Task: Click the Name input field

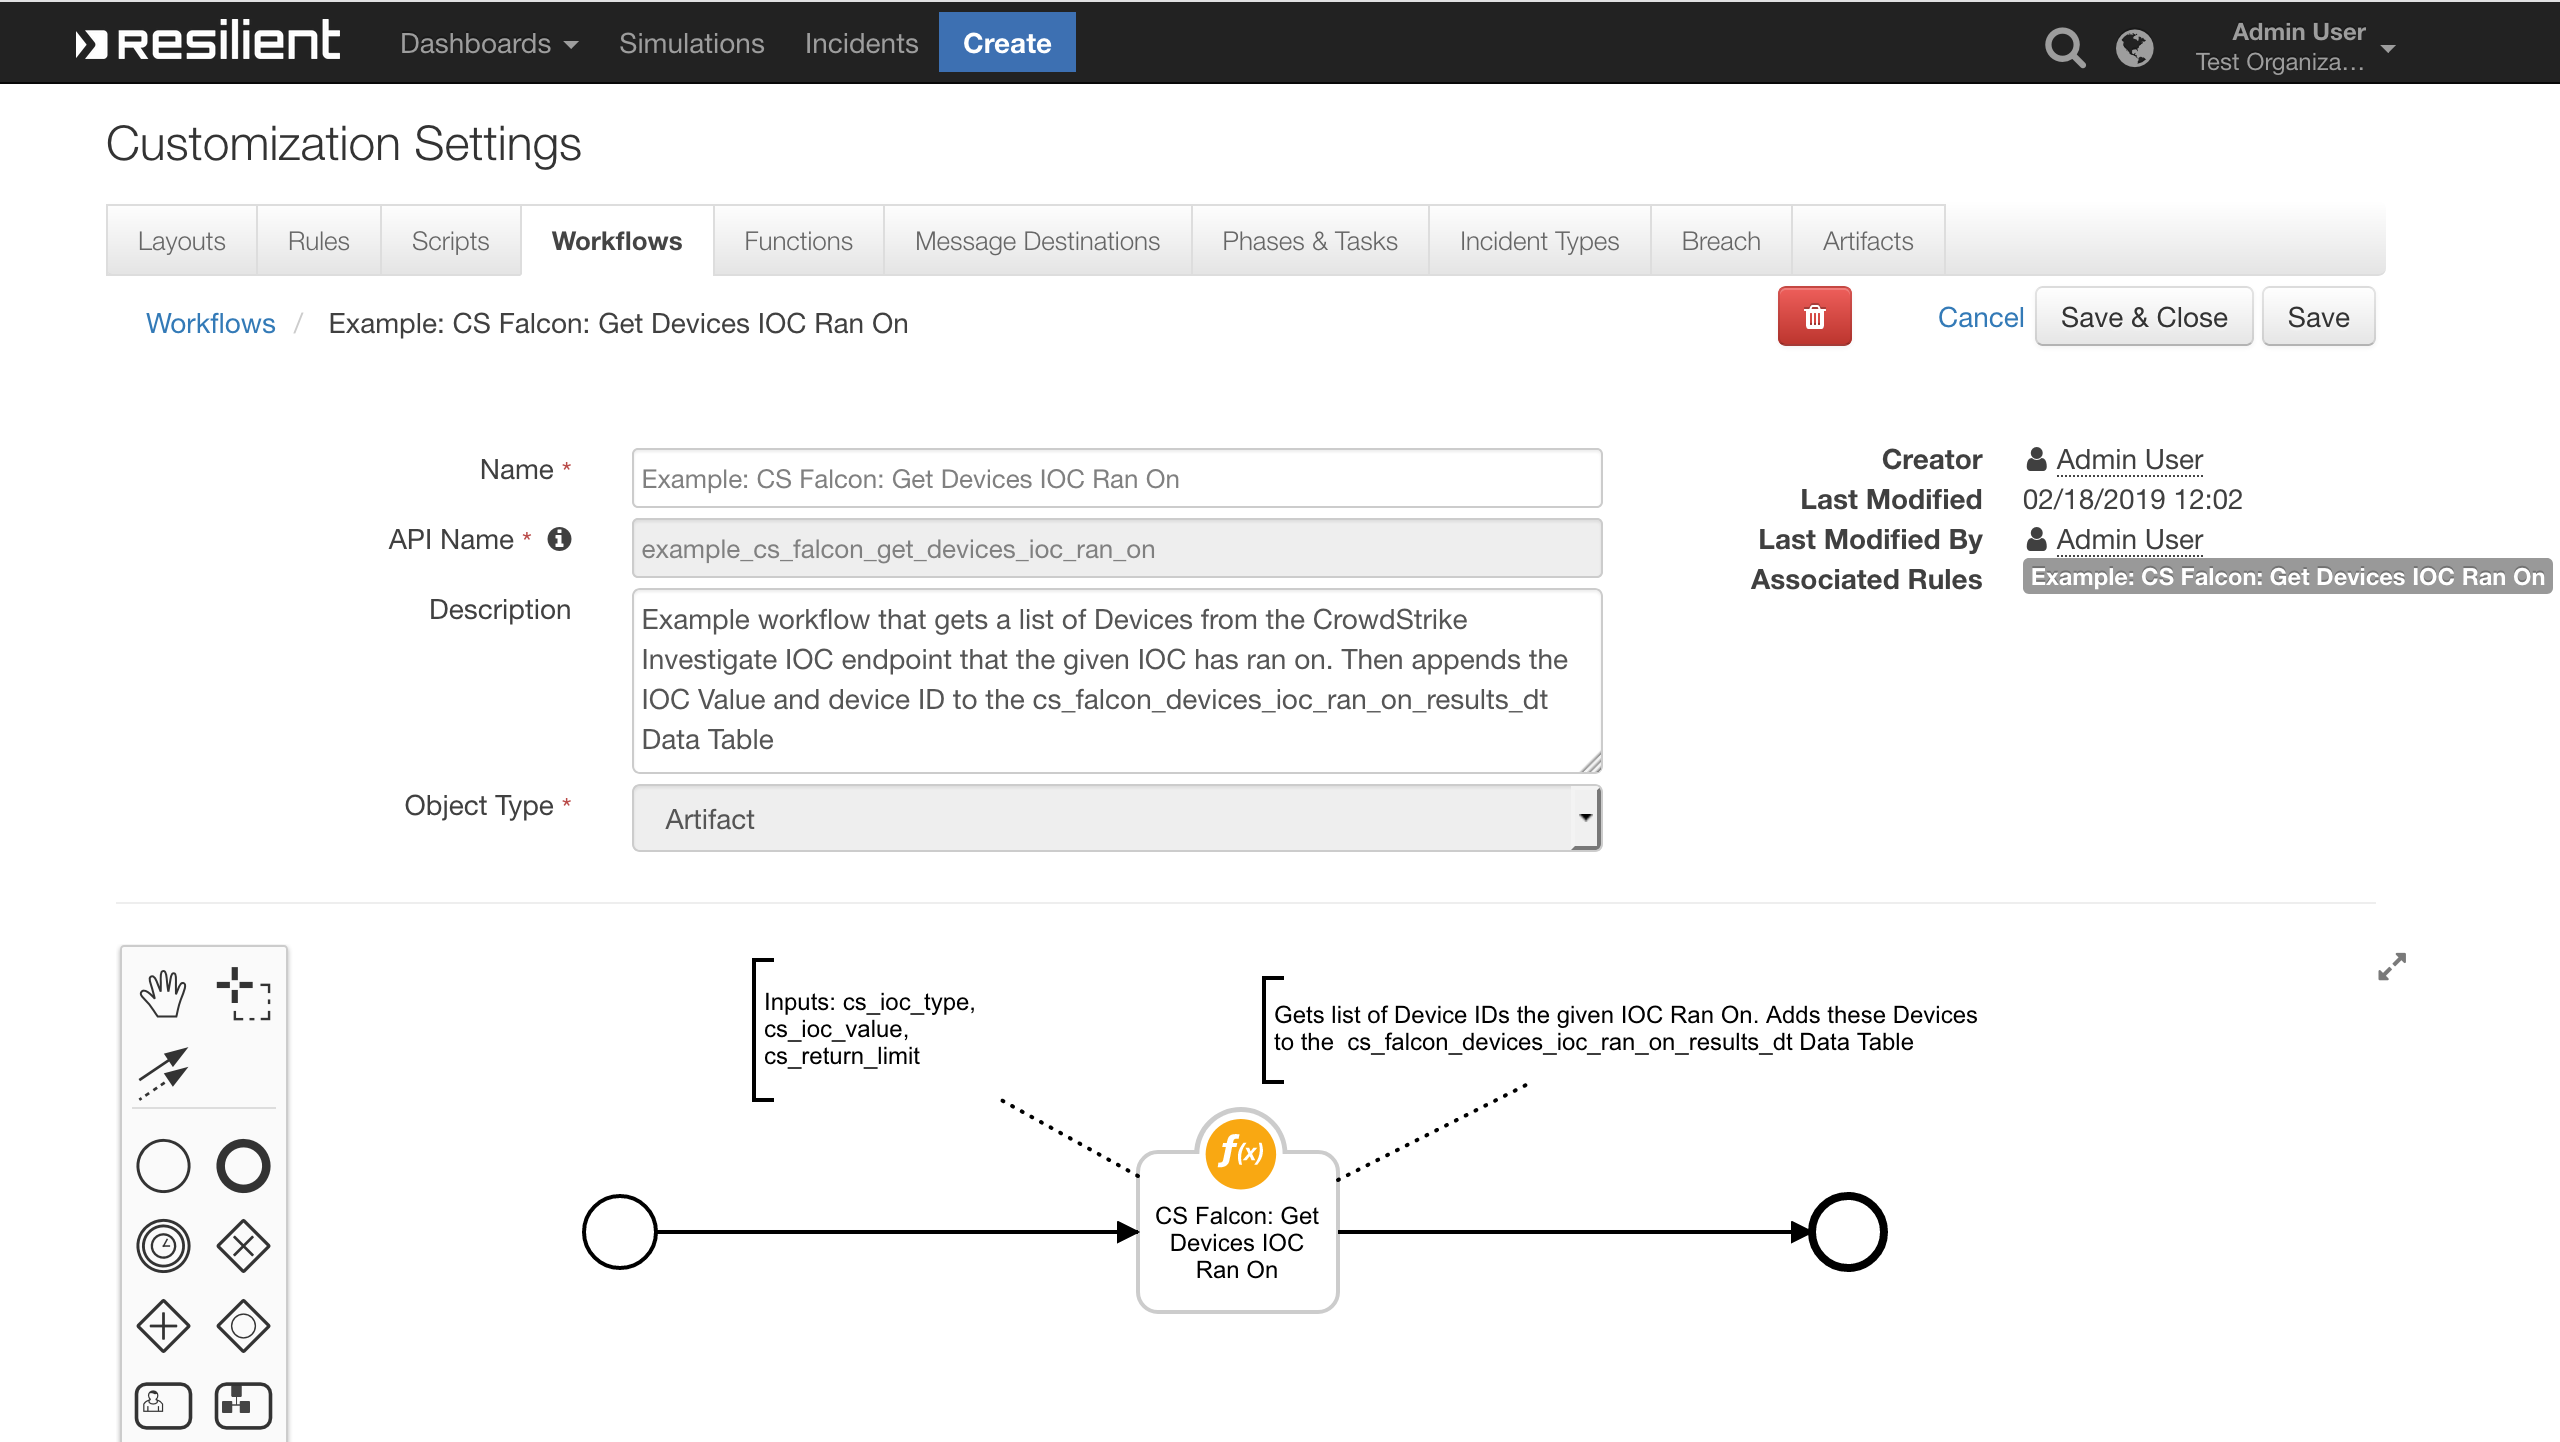Action: tap(1118, 478)
